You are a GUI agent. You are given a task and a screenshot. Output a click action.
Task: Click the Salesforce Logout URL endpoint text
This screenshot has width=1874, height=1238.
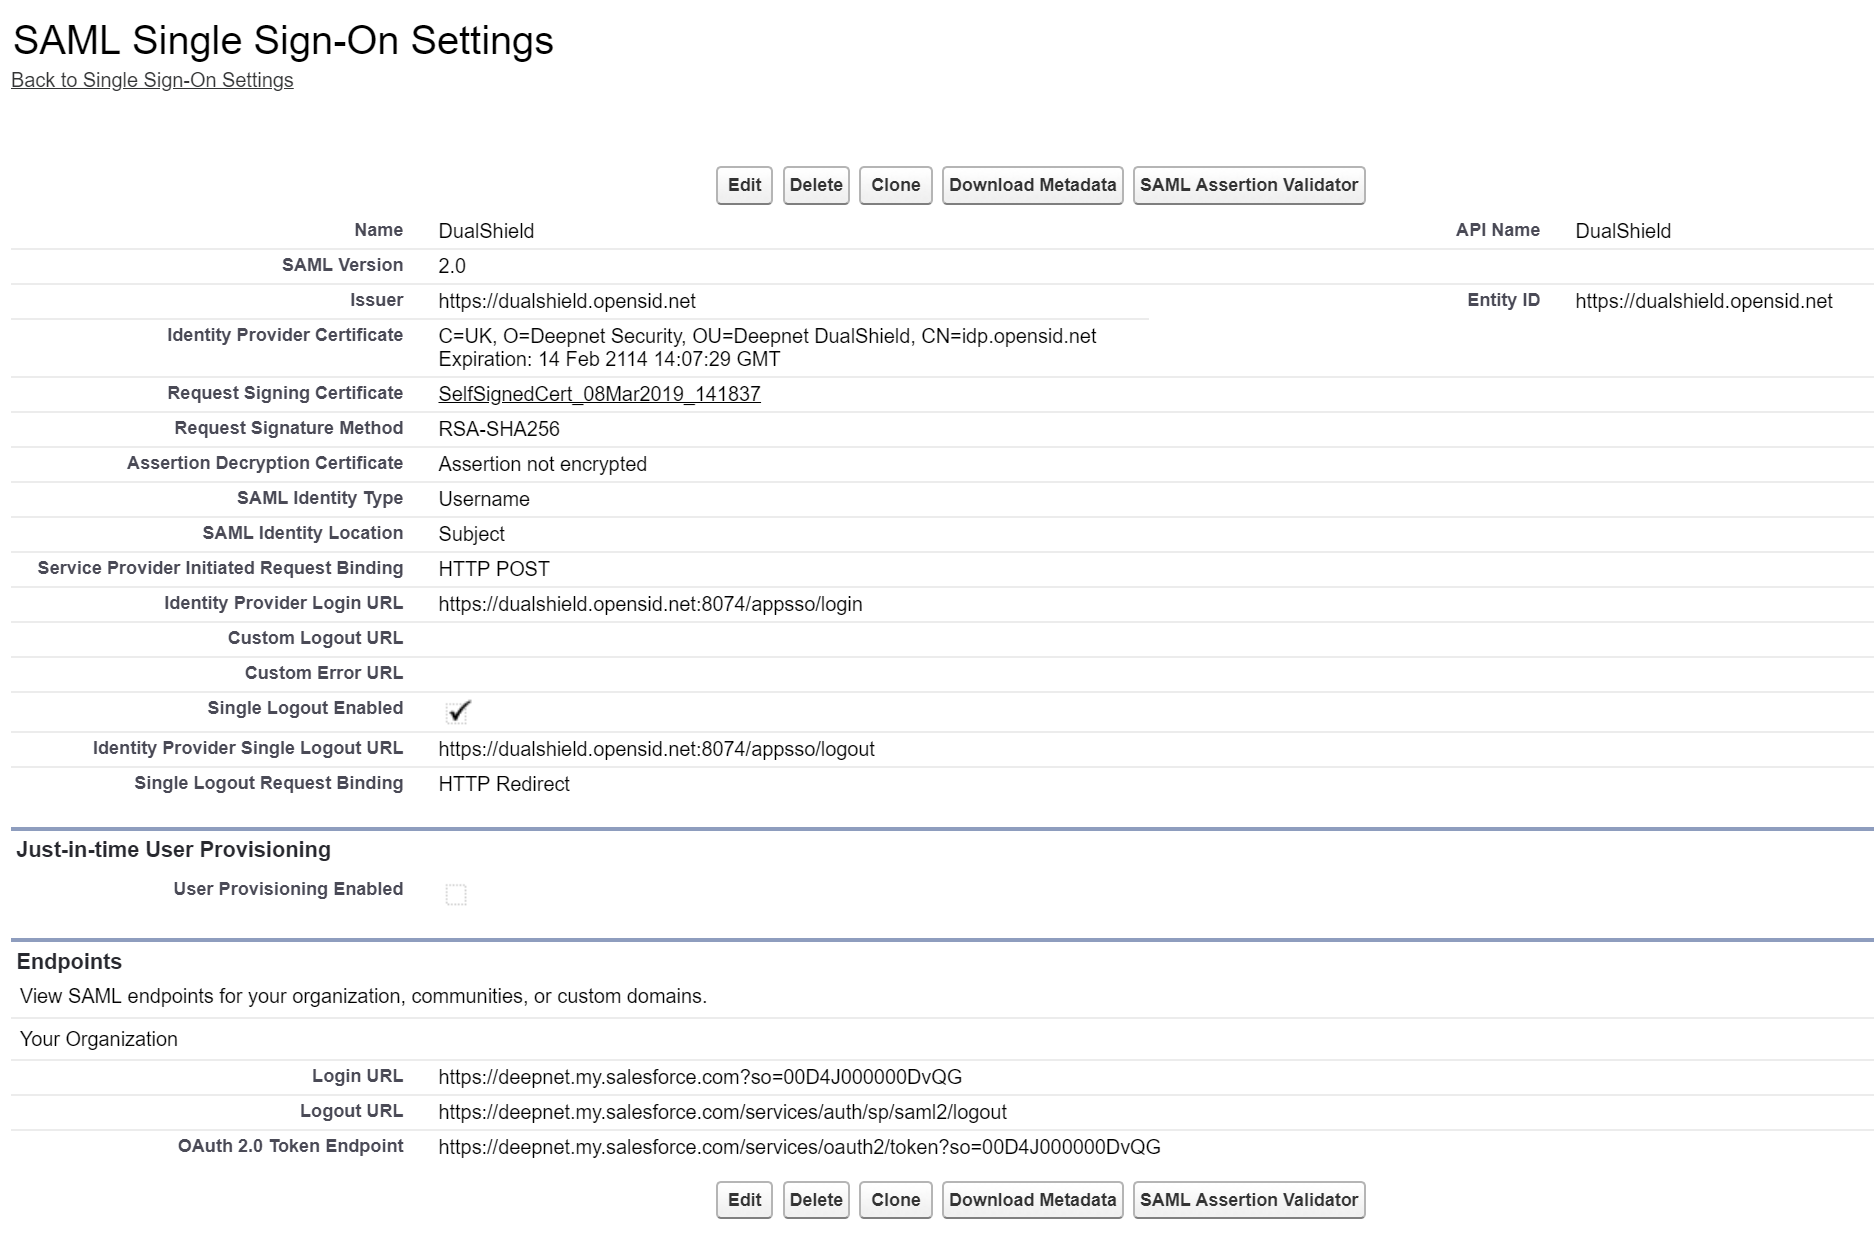click(722, 1112)
